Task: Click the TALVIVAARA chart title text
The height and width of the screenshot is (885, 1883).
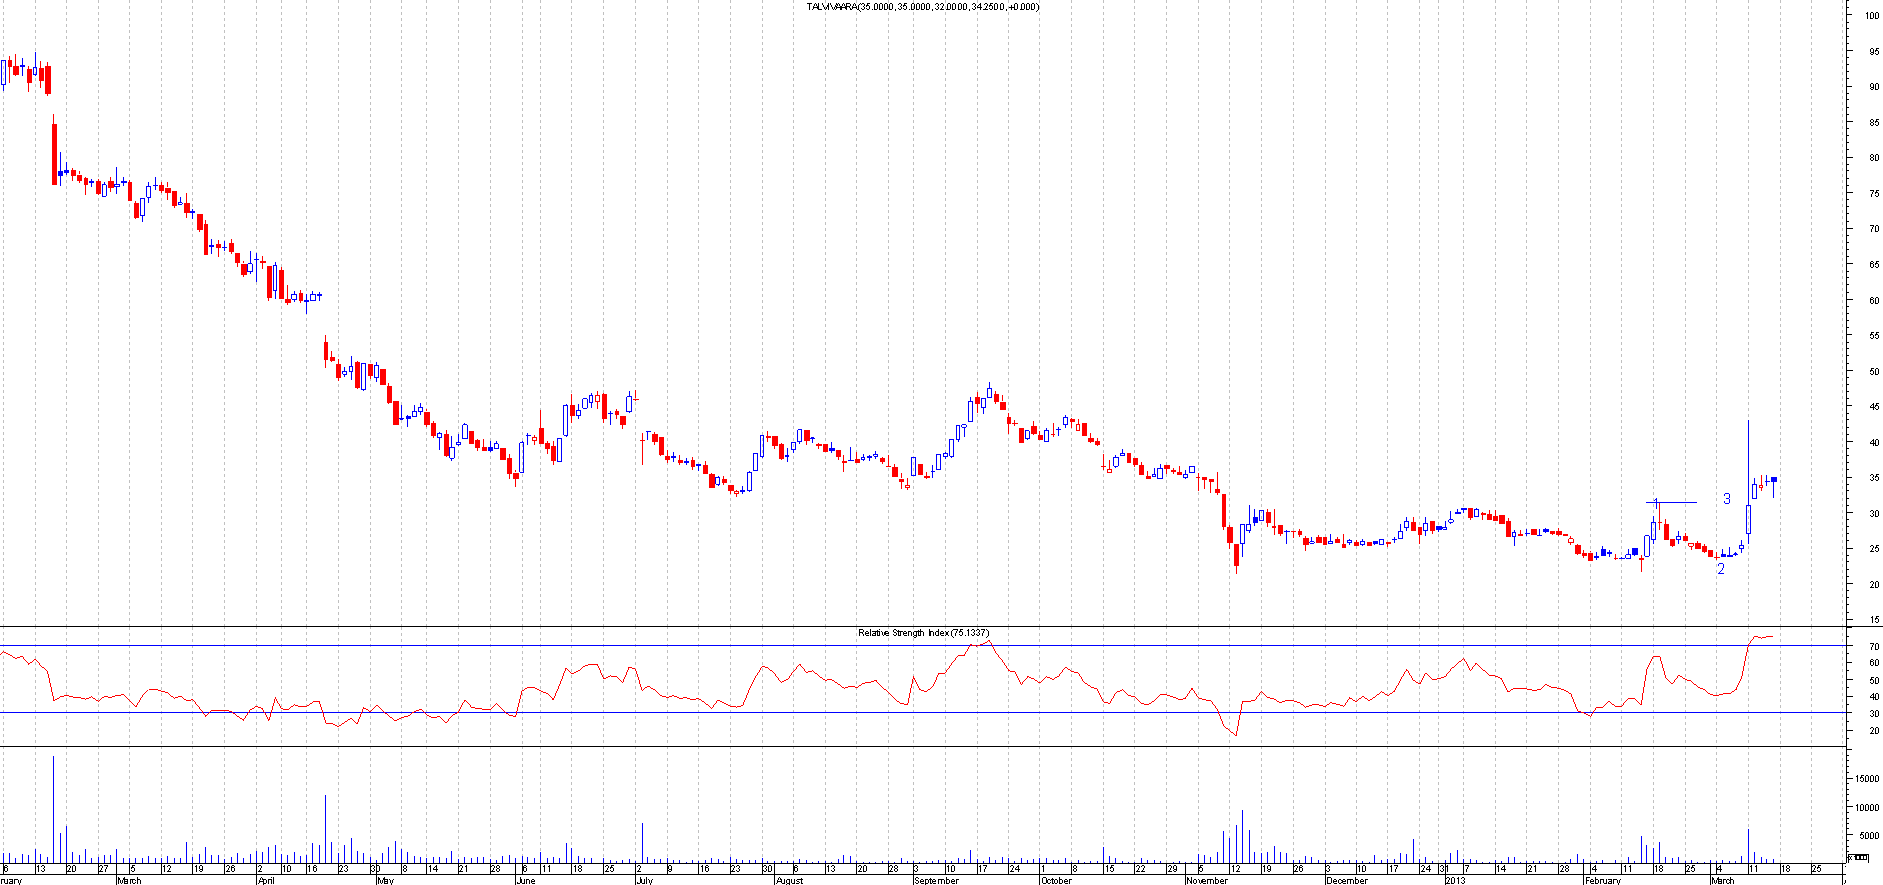Action: [x=922, y=7]
